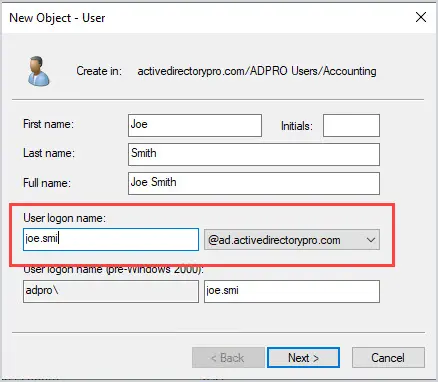
Task: Close the New Object - User window
Action: [421, 17]
